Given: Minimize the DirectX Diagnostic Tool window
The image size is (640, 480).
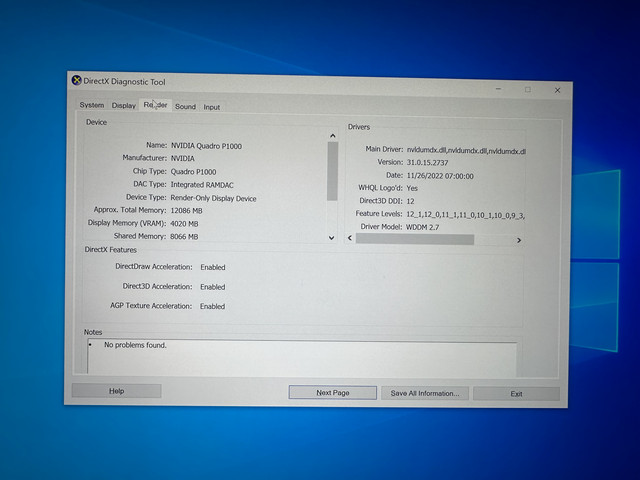Looking at the screenshot, I should pyautogui.click(x=498, y=89).
